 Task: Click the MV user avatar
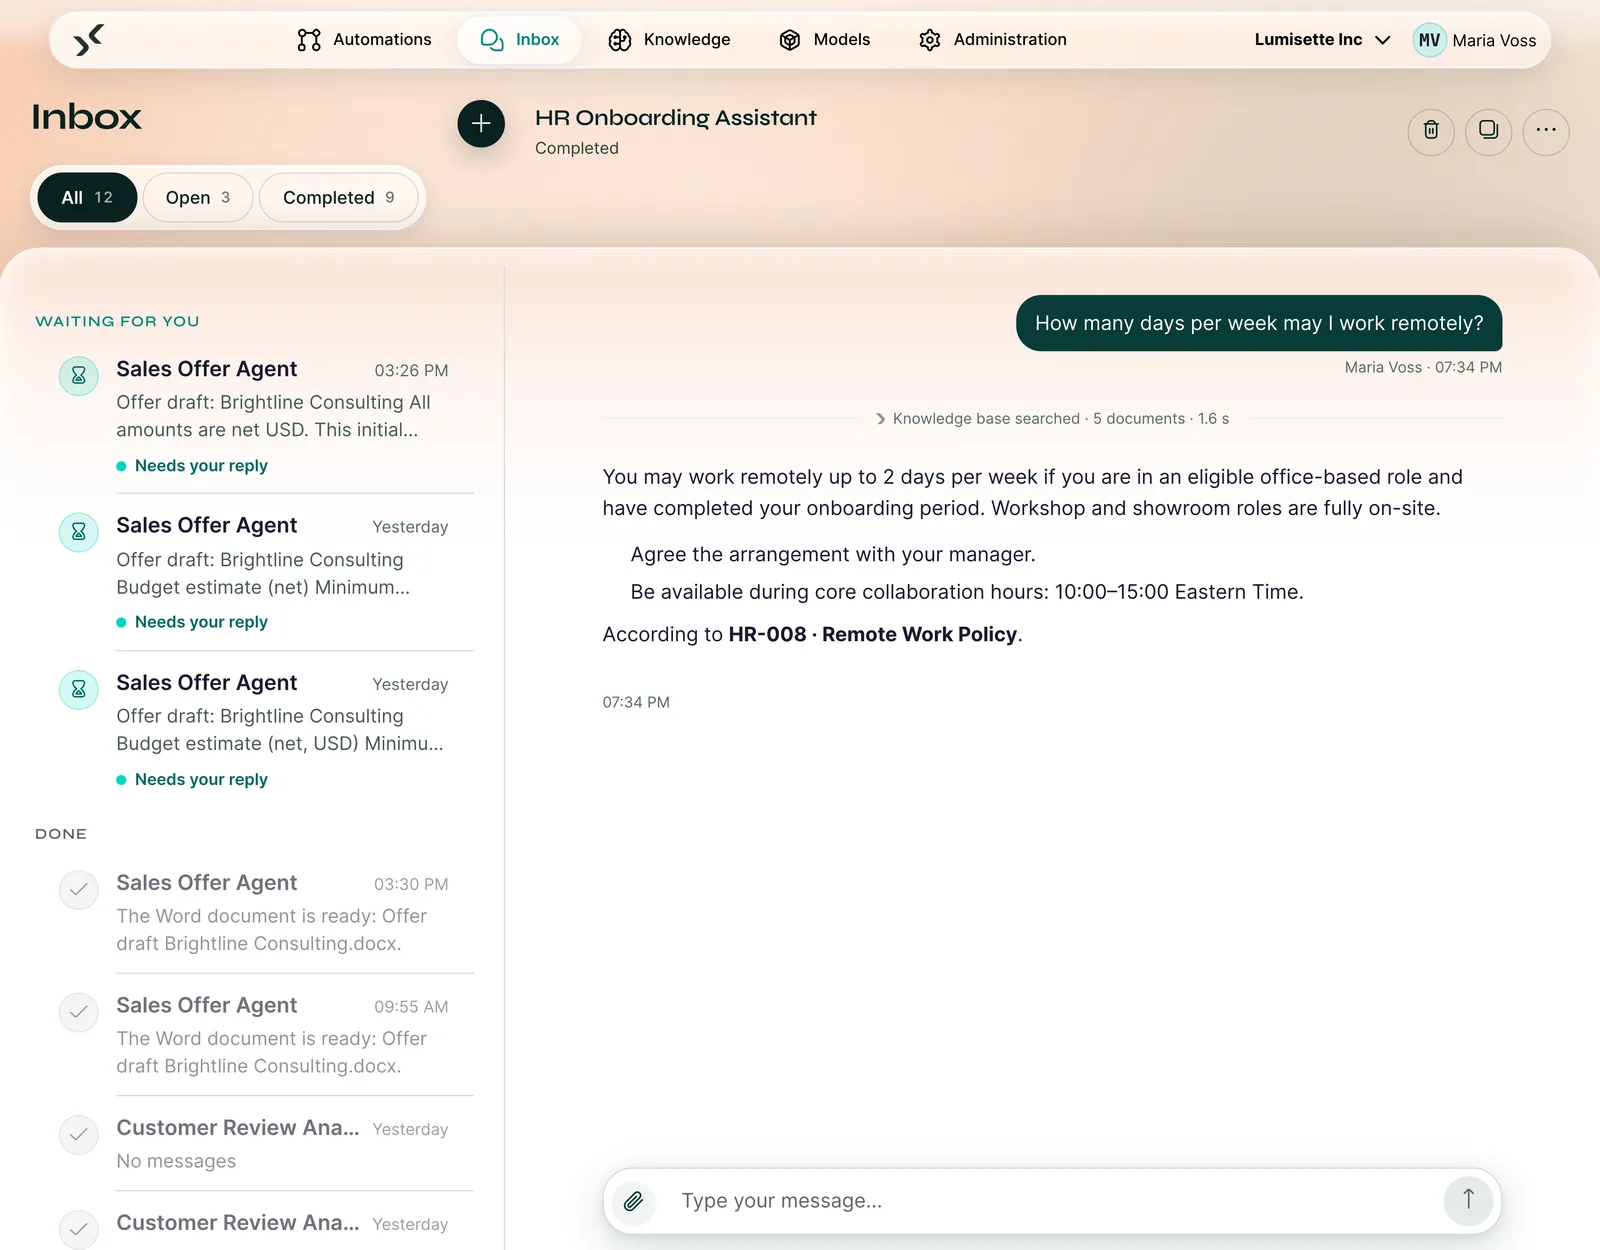point(1429,40)
